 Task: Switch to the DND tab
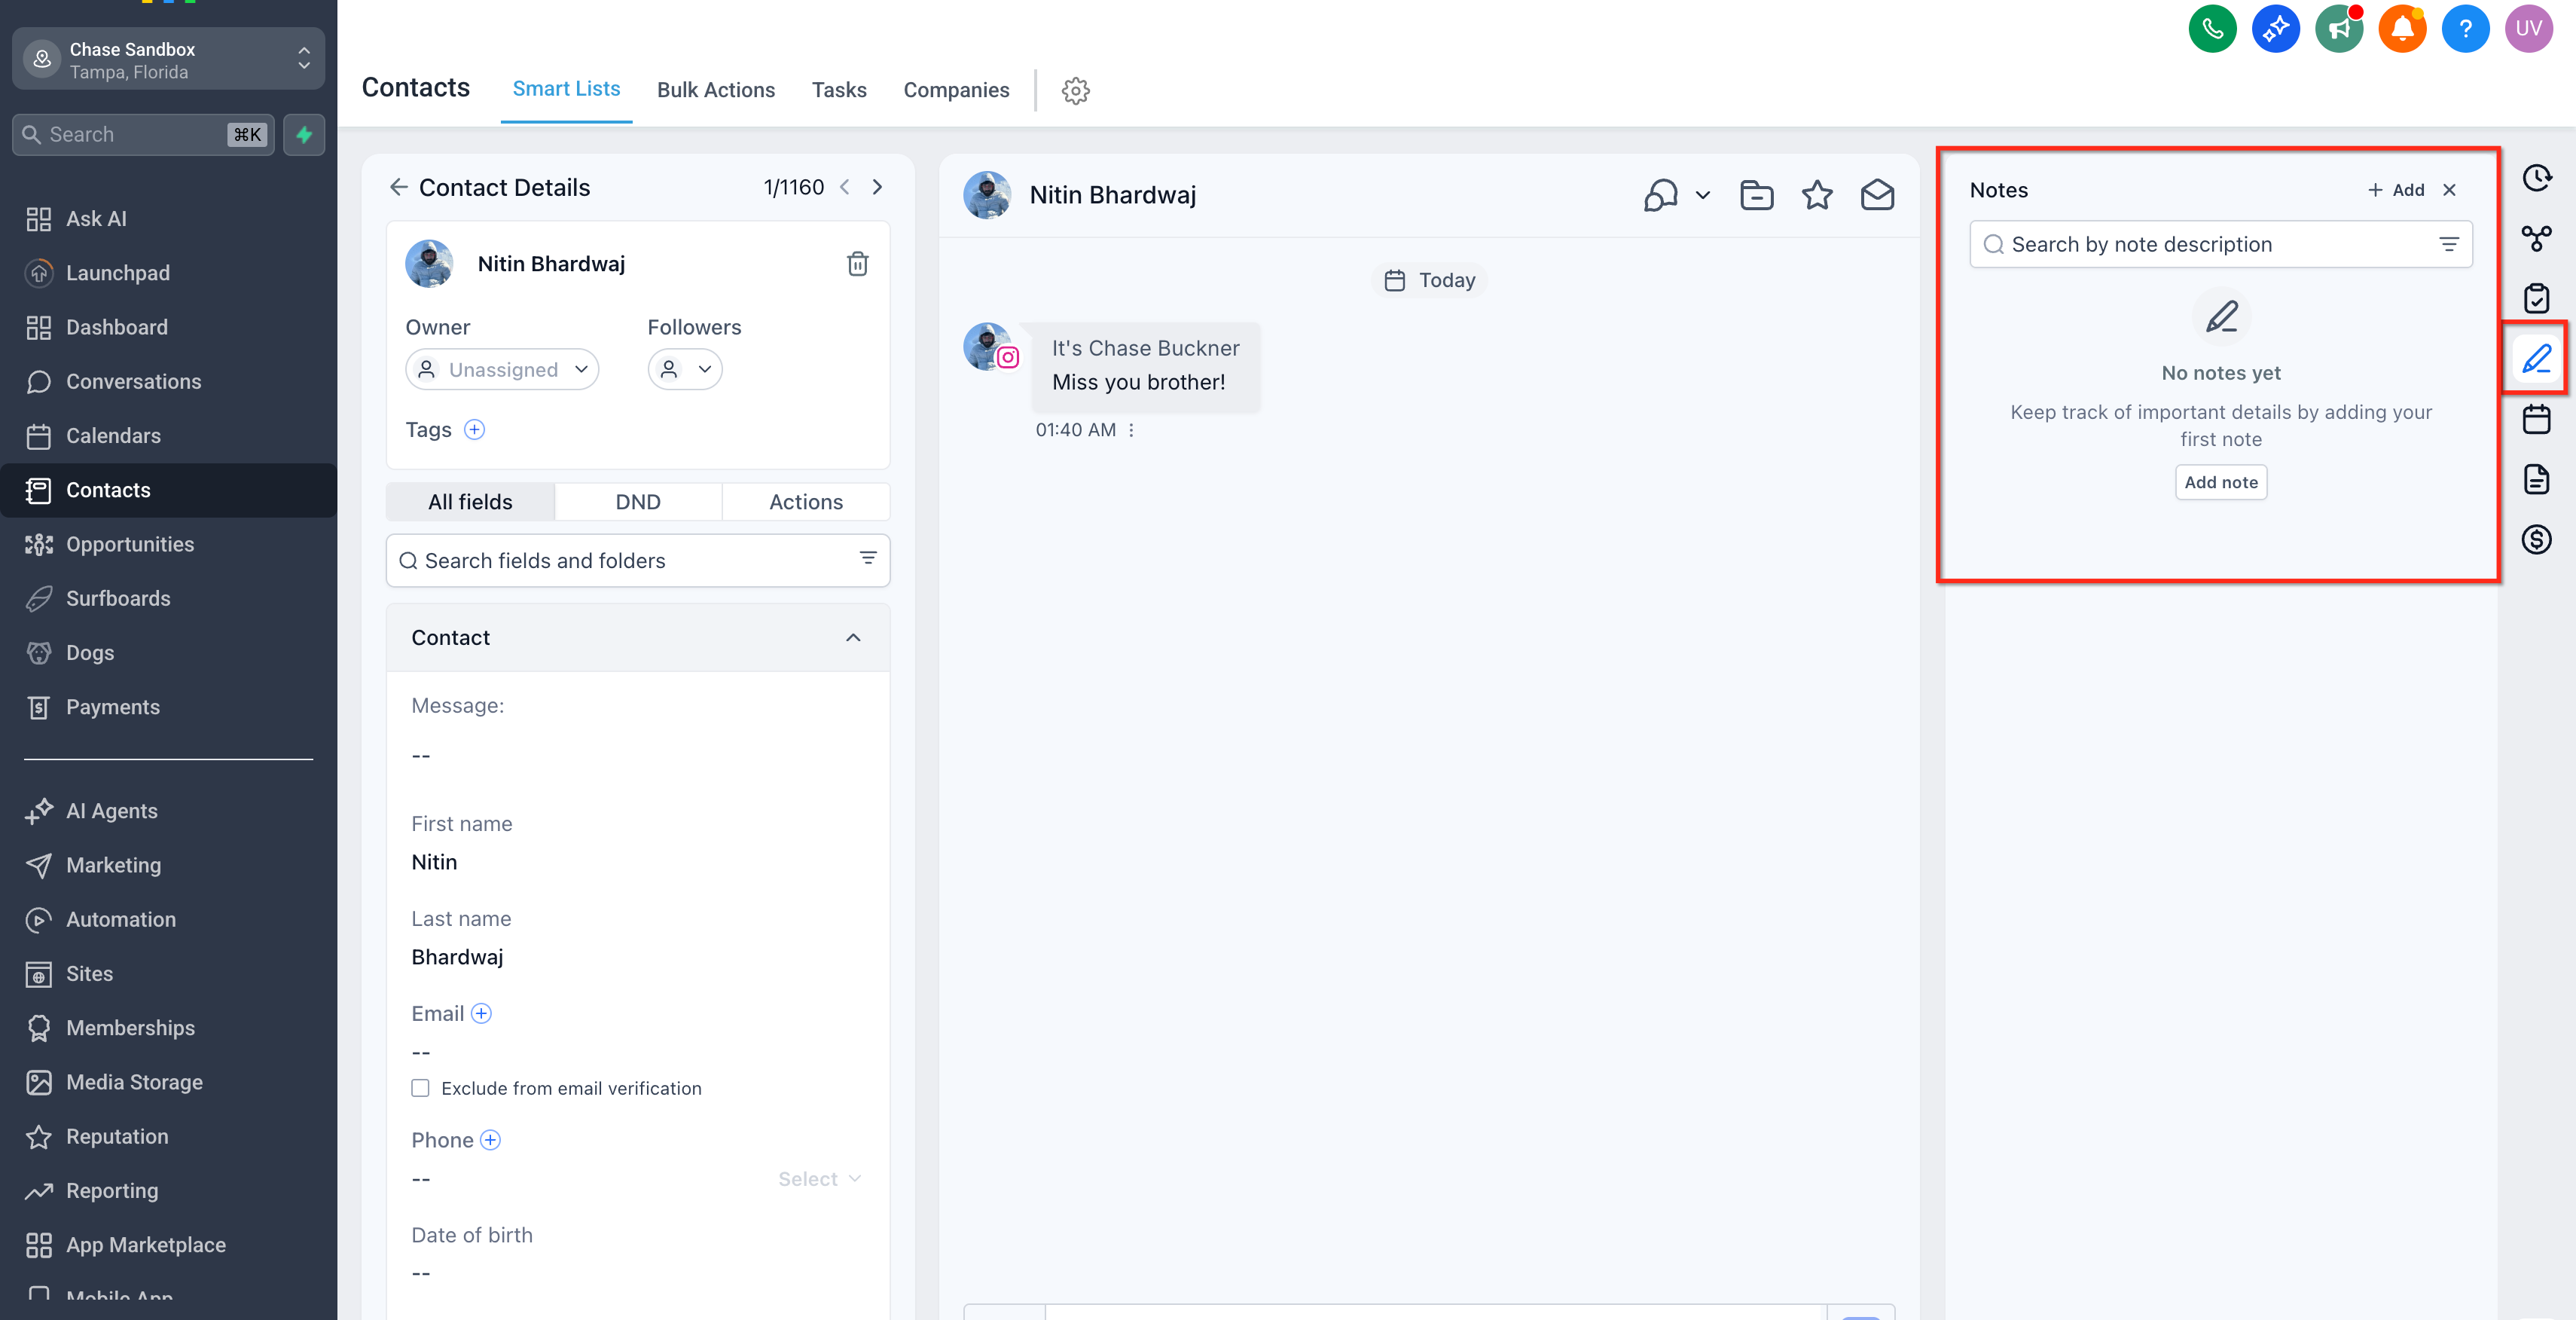pyautogui.click(x=637, y=502)
